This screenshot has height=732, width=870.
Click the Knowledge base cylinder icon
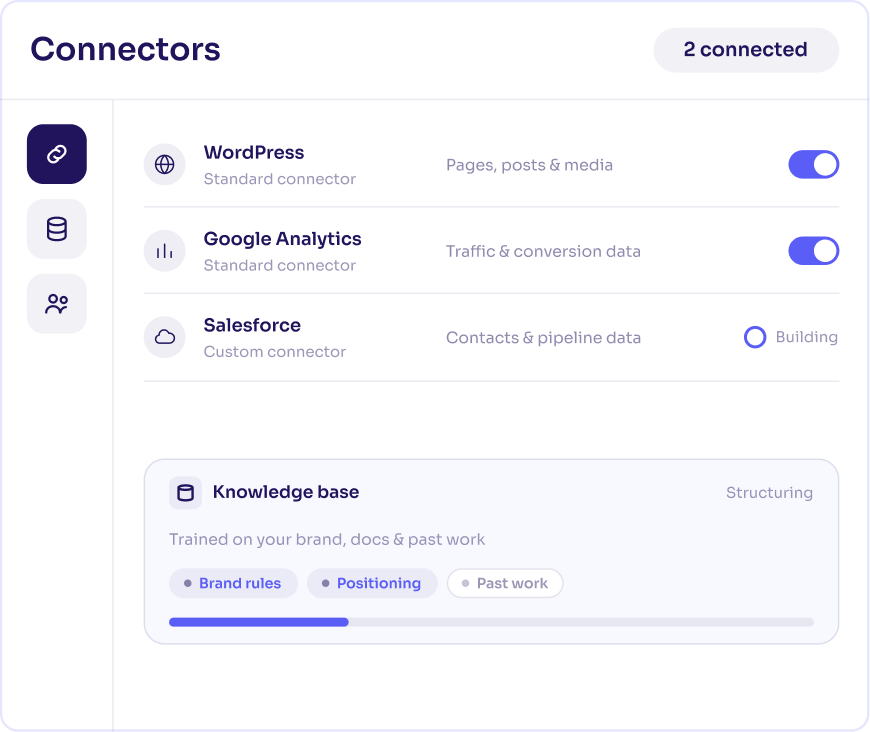point(185,492)
